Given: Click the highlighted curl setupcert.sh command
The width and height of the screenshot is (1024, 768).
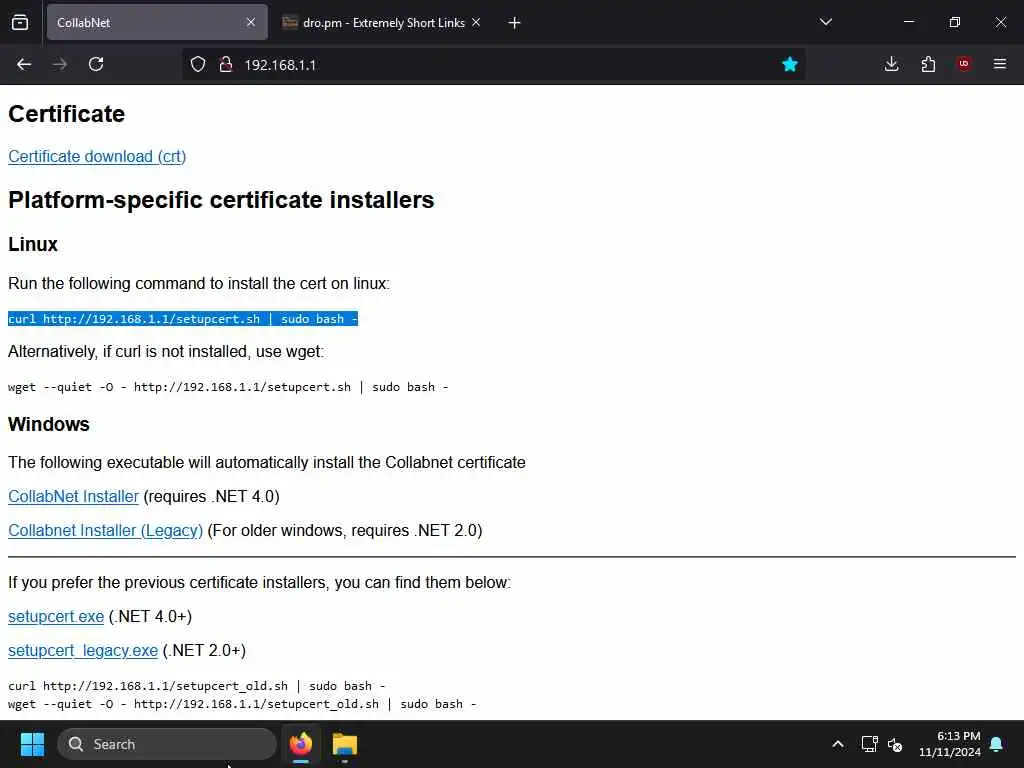Looking at the screenshot, I should (x=183, y=319).
